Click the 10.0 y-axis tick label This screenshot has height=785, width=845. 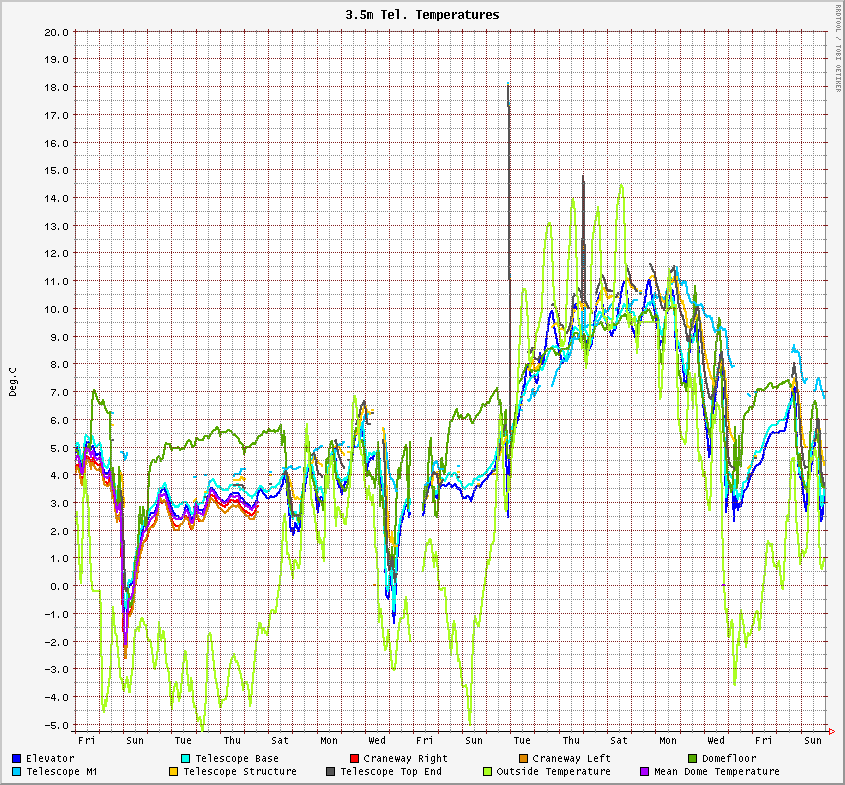56,309
